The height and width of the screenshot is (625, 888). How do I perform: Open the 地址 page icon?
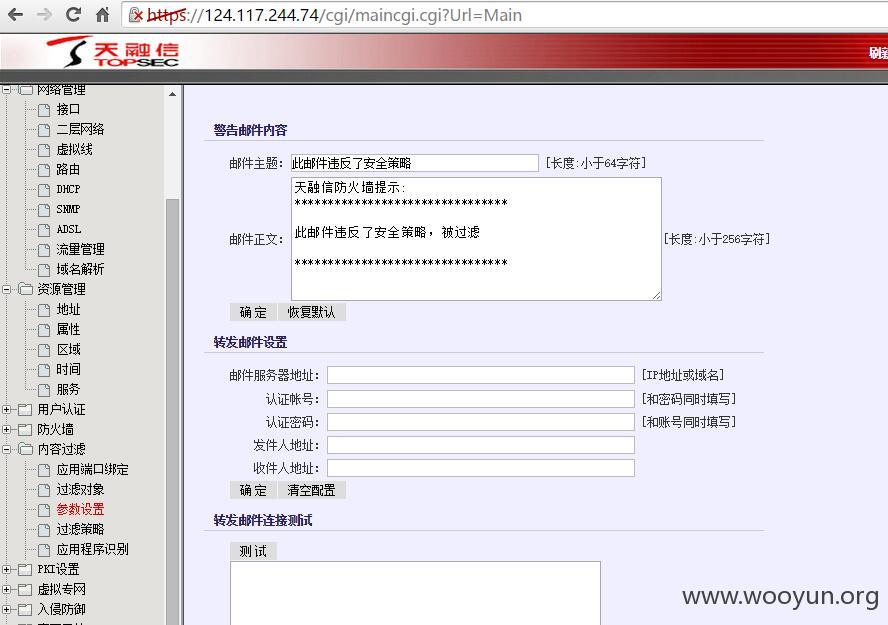[44, 310]
